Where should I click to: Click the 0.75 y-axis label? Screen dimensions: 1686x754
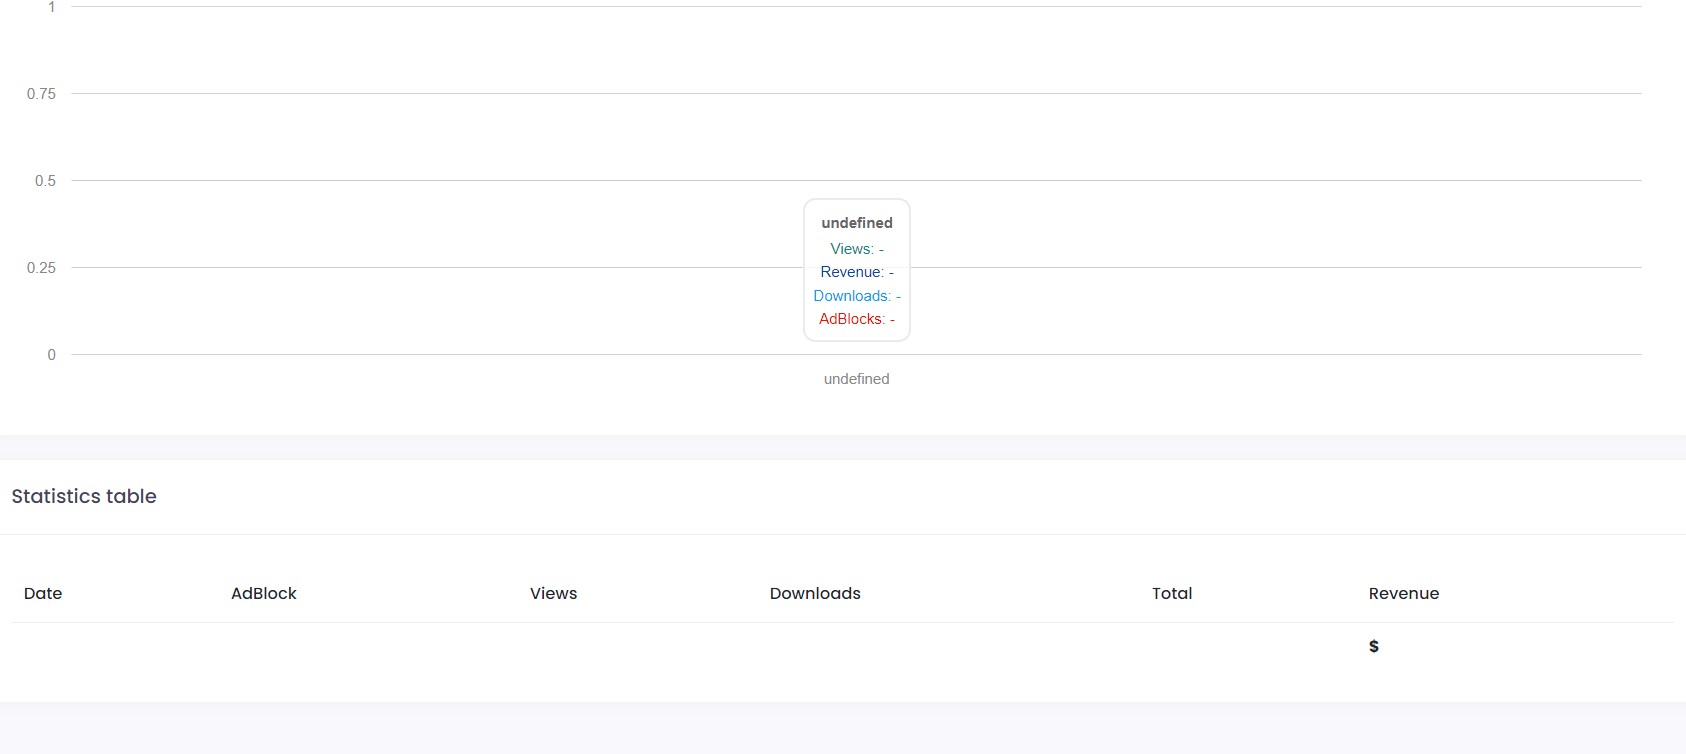(41, 94)
